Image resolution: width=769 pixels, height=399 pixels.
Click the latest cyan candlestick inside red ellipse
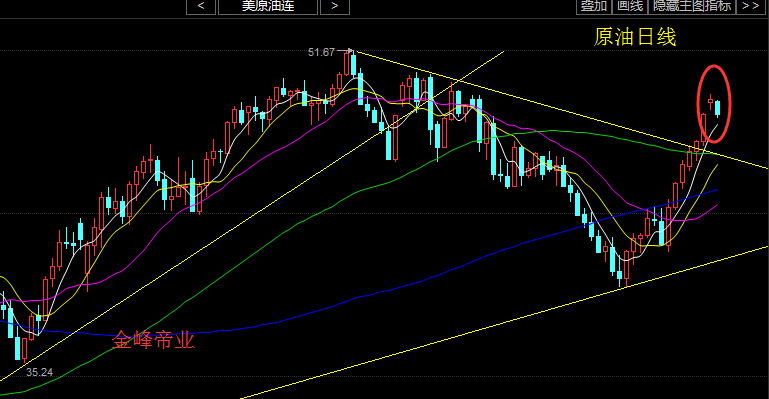click(718, 108)
